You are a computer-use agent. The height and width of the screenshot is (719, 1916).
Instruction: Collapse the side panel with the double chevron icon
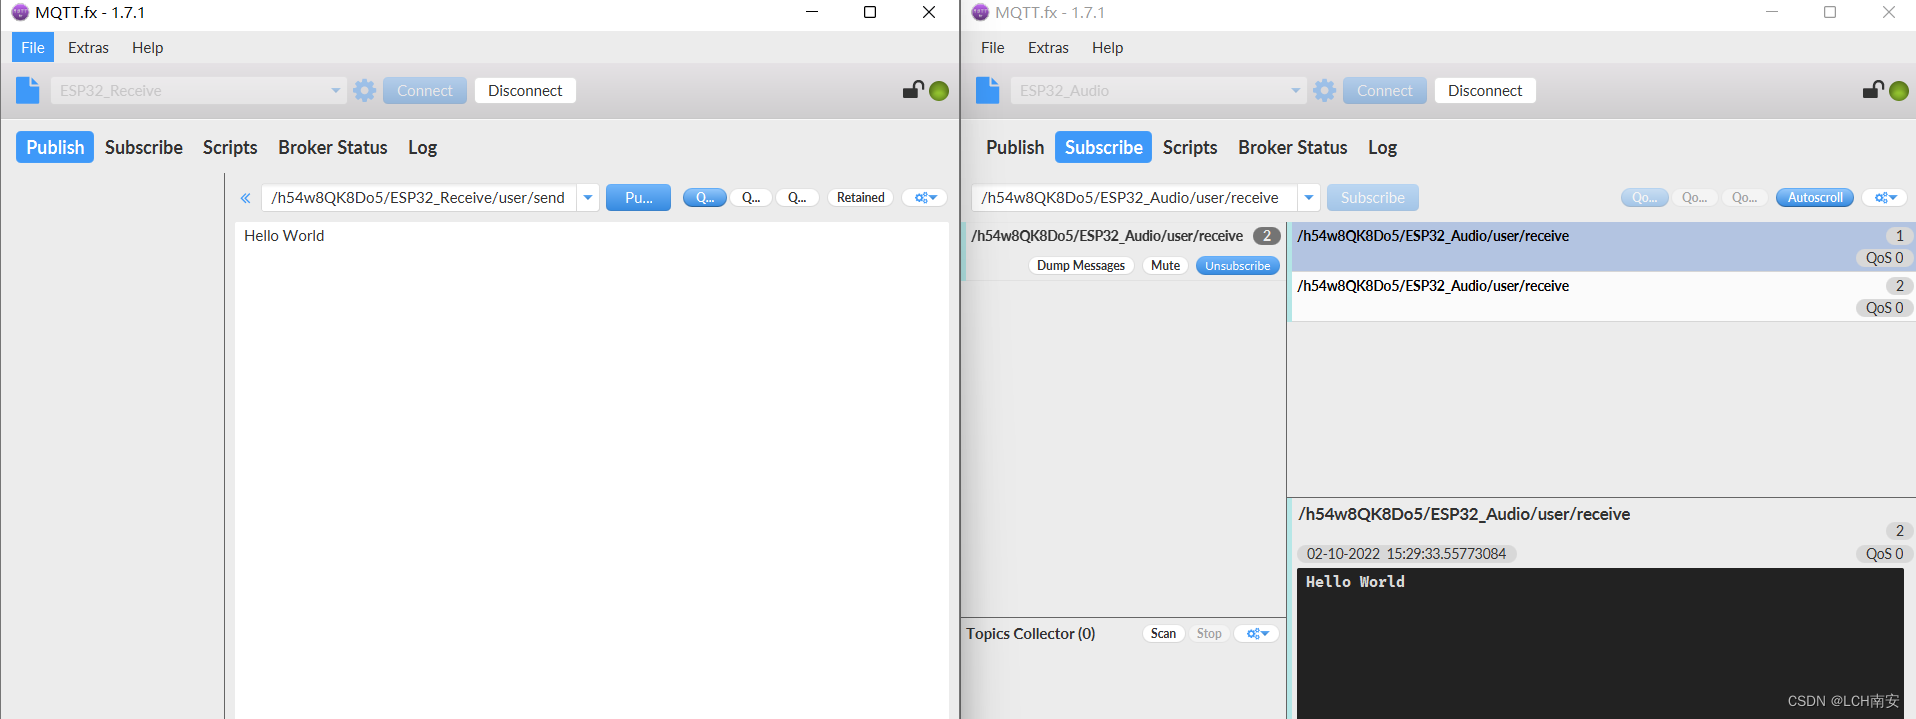pos(245,198)
